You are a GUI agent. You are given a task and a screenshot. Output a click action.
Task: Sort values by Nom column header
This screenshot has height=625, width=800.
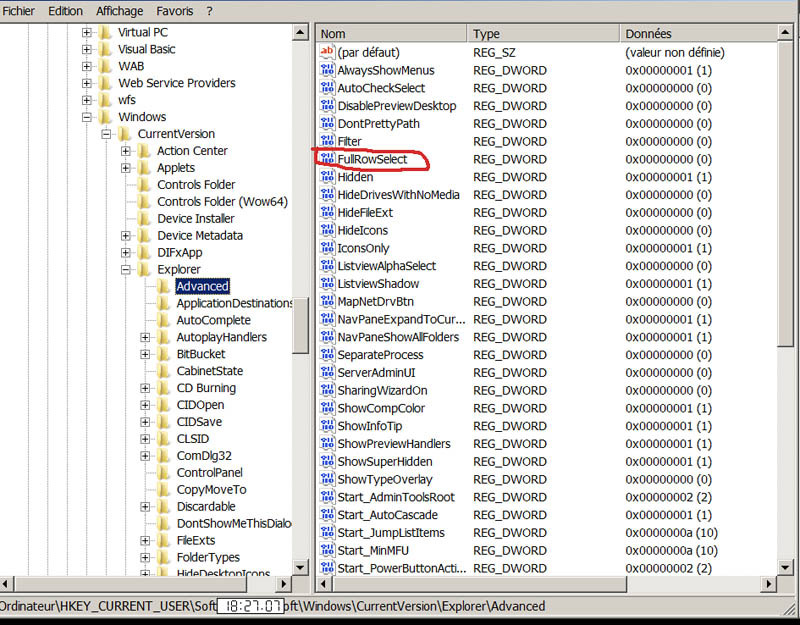(x=391, y=34)
